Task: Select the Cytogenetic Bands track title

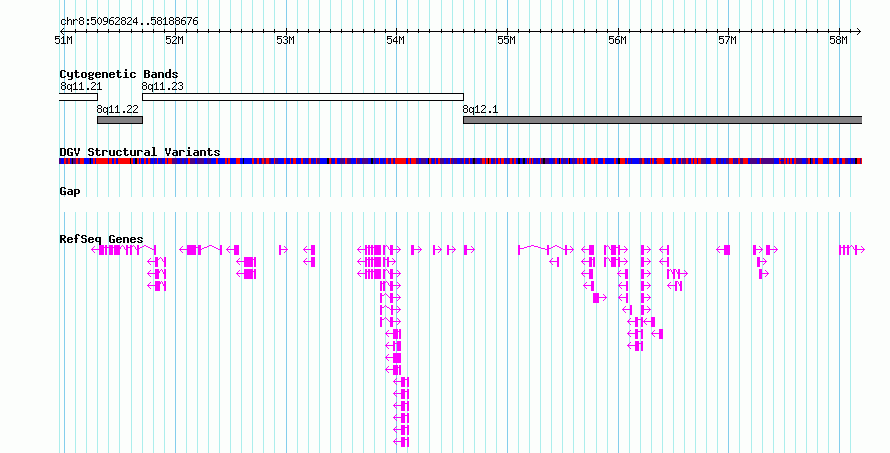Action: [x=119, y=74]
